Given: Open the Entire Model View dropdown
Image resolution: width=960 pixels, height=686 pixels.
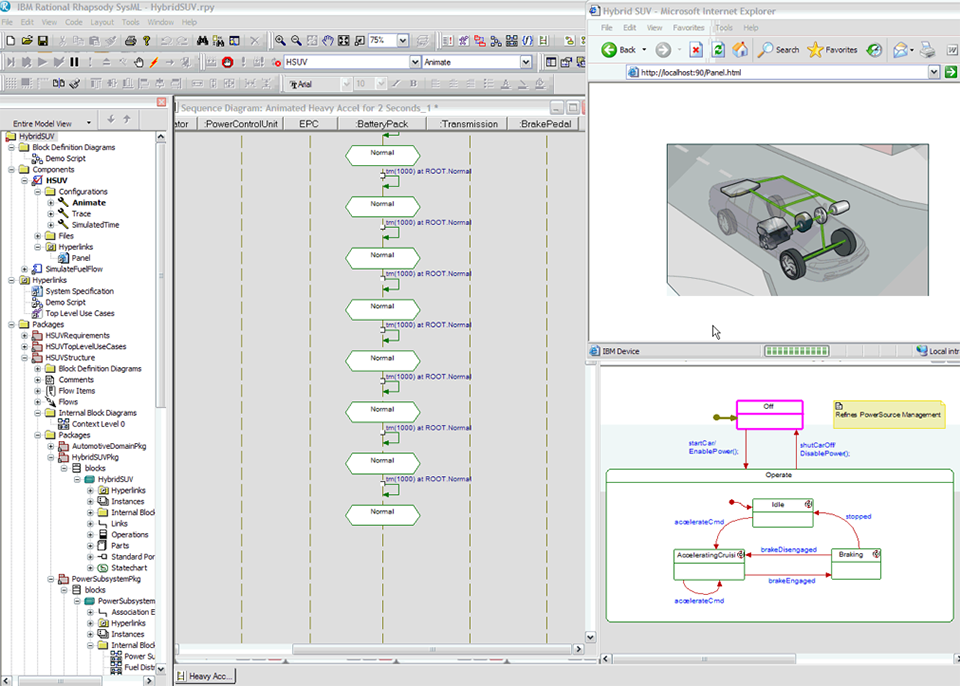Looking at the screenshot, I should 89,123.
